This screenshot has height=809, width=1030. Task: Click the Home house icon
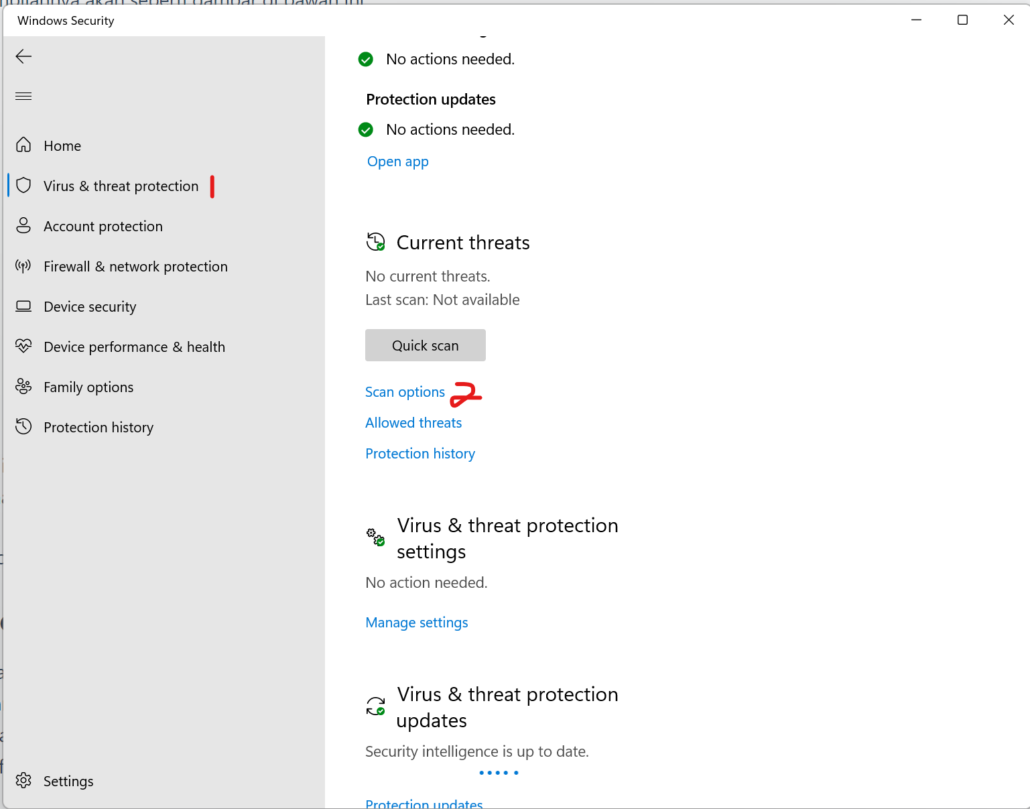[x=24, y=145]
